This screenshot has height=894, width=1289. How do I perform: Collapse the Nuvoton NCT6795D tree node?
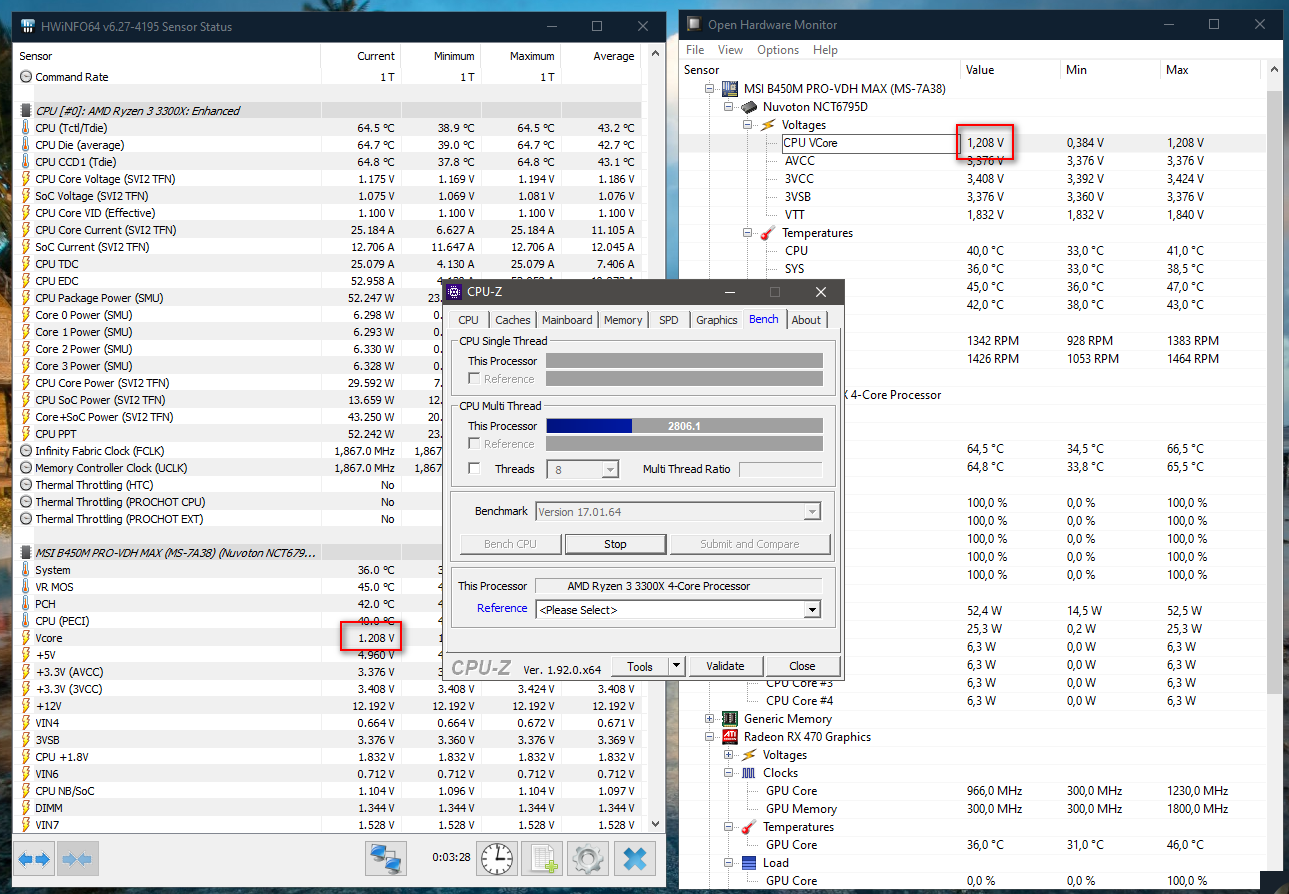click(728, 107)
